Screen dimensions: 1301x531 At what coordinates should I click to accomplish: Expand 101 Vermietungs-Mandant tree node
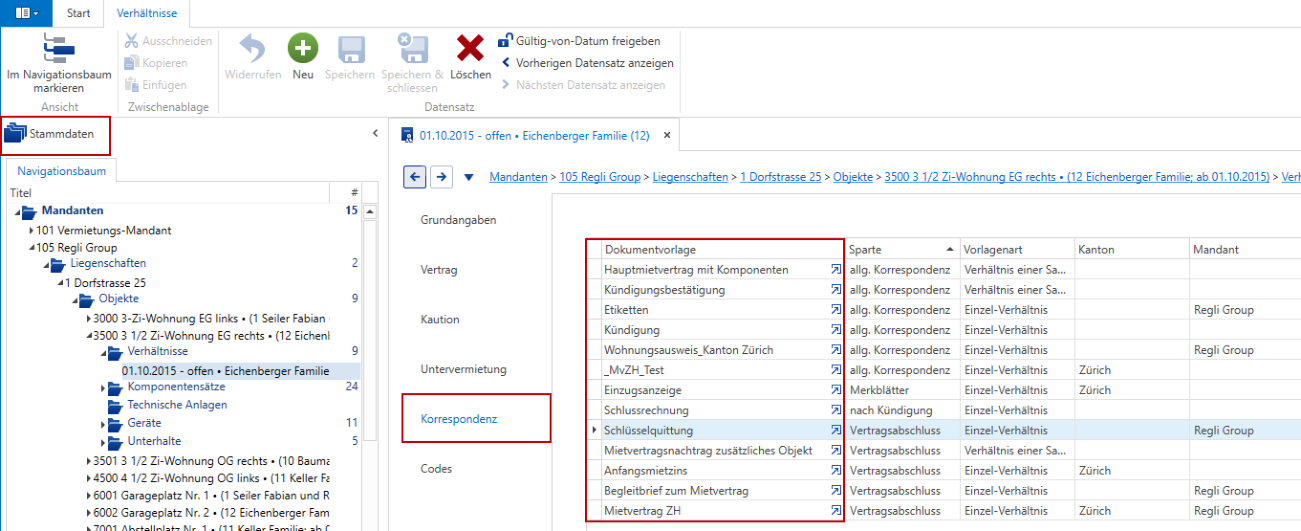coord(32,230)
